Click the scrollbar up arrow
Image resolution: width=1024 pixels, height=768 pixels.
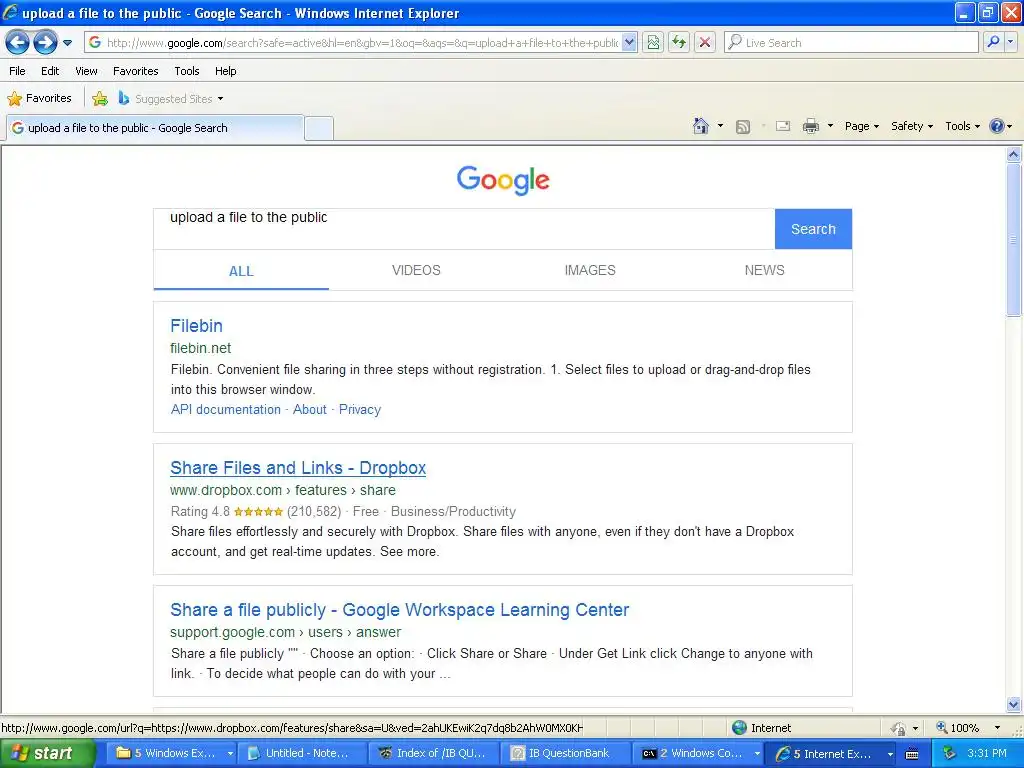1014,155
